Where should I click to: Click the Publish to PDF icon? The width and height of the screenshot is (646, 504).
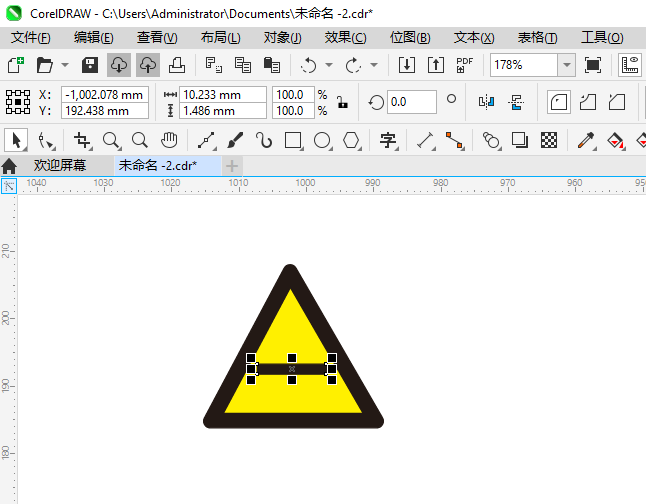pyautogui.click(x=464, y=65)
